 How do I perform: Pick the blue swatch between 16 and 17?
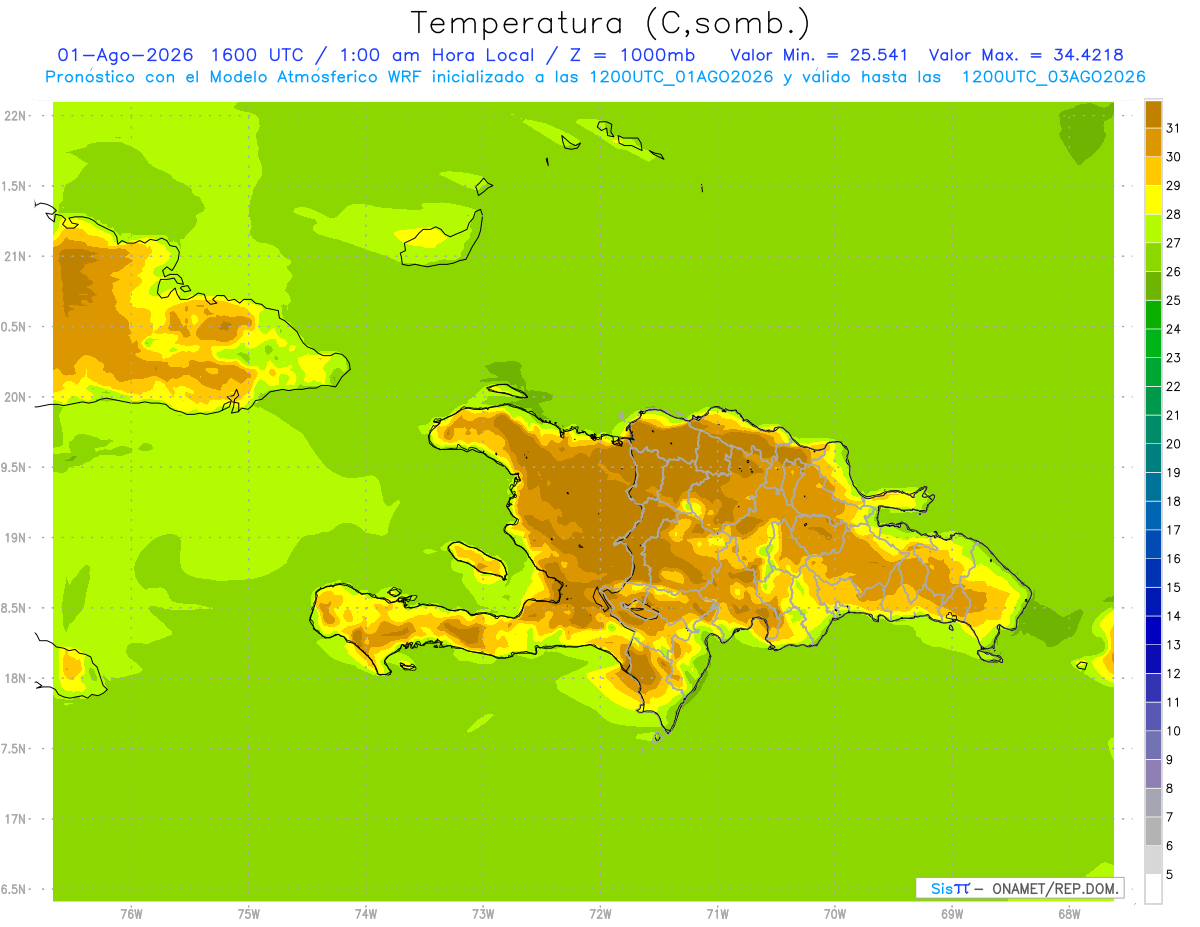pyautogui.click(x=1153, y=544)
